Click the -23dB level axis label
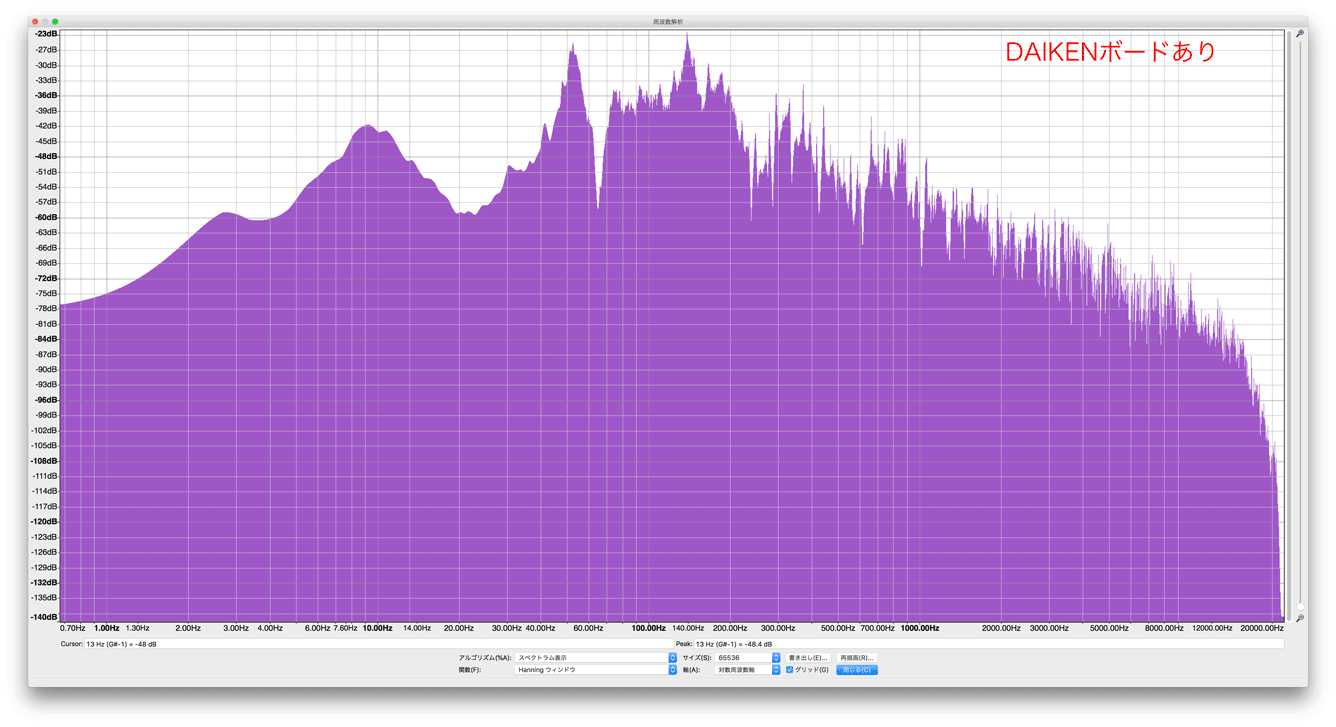 click(46, 34)
